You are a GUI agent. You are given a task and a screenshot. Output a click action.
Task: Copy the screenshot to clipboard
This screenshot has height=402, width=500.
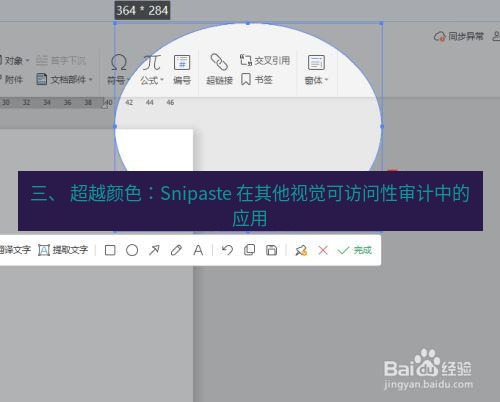click(249, 250)
